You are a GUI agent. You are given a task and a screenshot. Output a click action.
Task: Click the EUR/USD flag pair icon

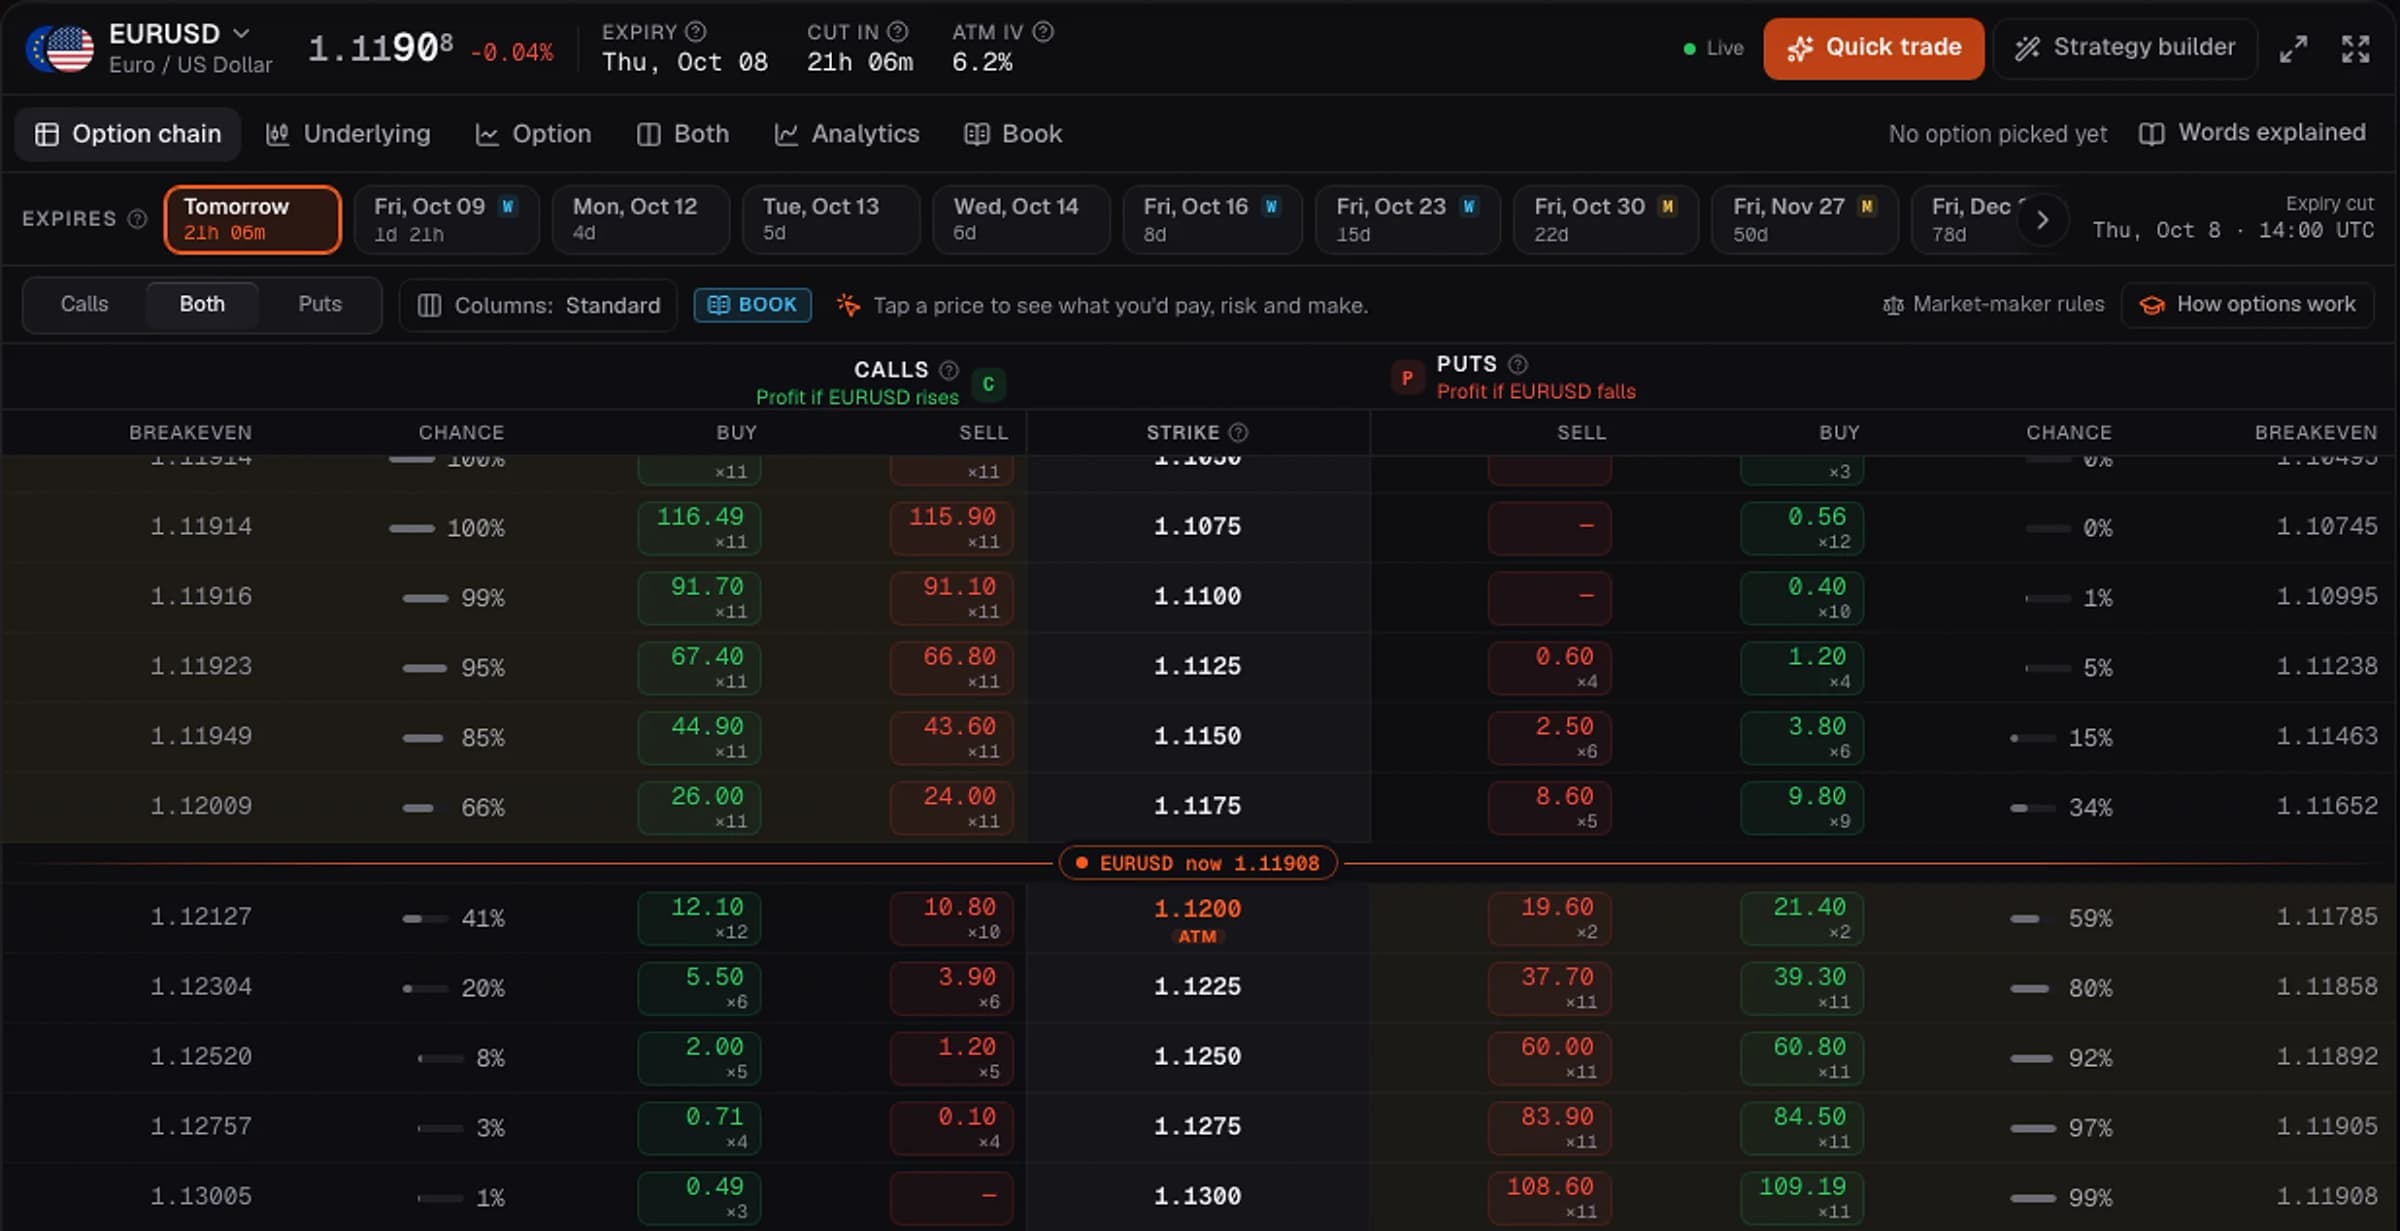(62, 48)
